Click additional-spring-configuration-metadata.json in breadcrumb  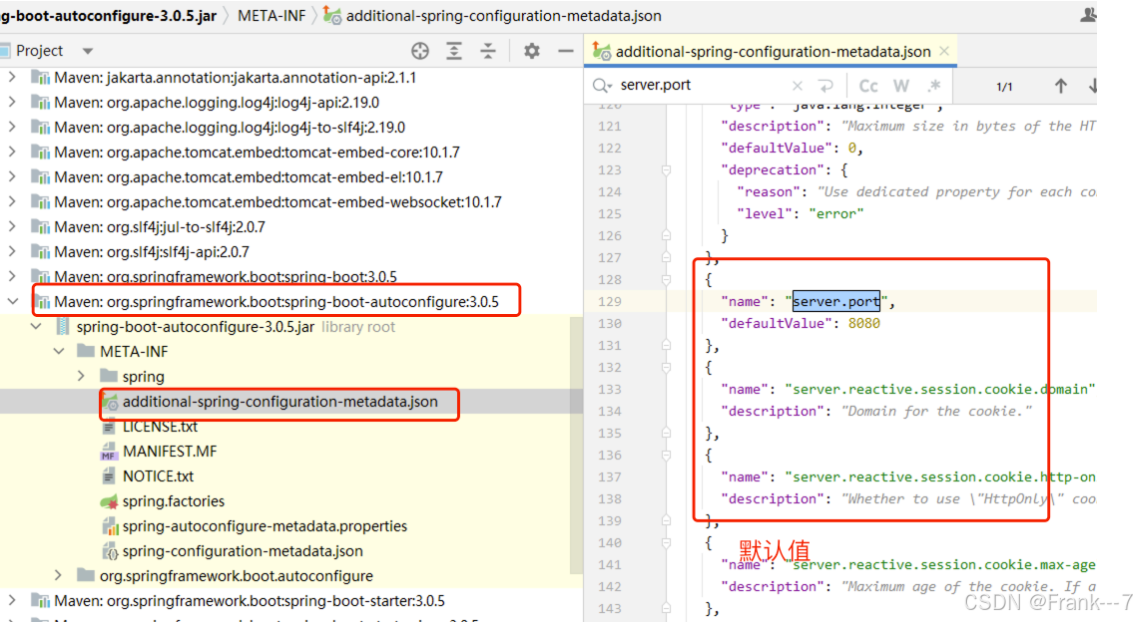coord(503,15)
